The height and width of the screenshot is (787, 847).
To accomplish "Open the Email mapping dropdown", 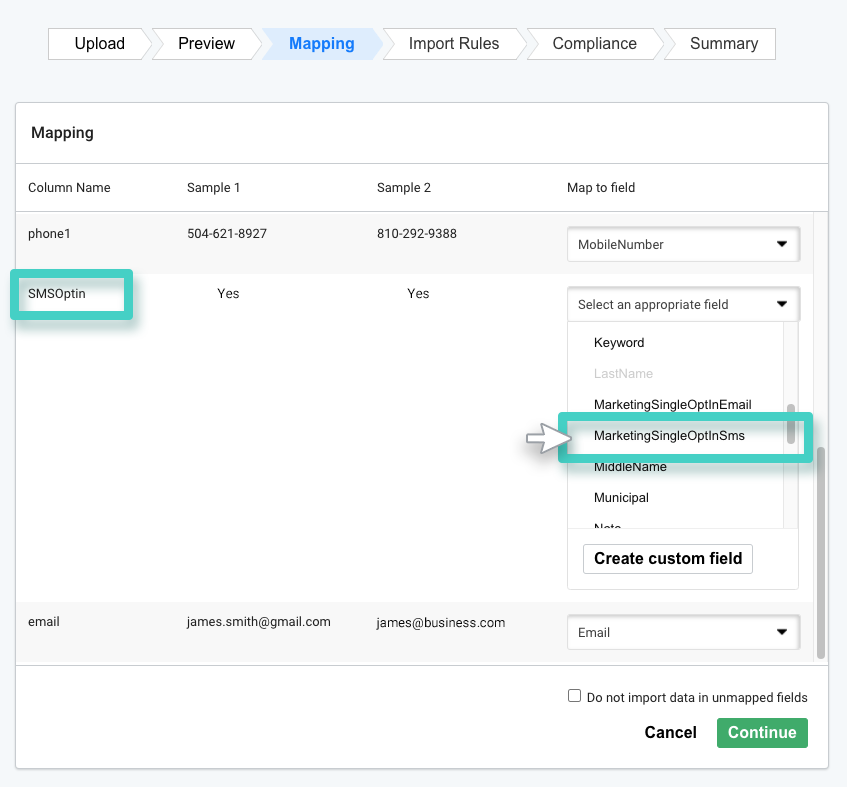I will tap(683, 632).
